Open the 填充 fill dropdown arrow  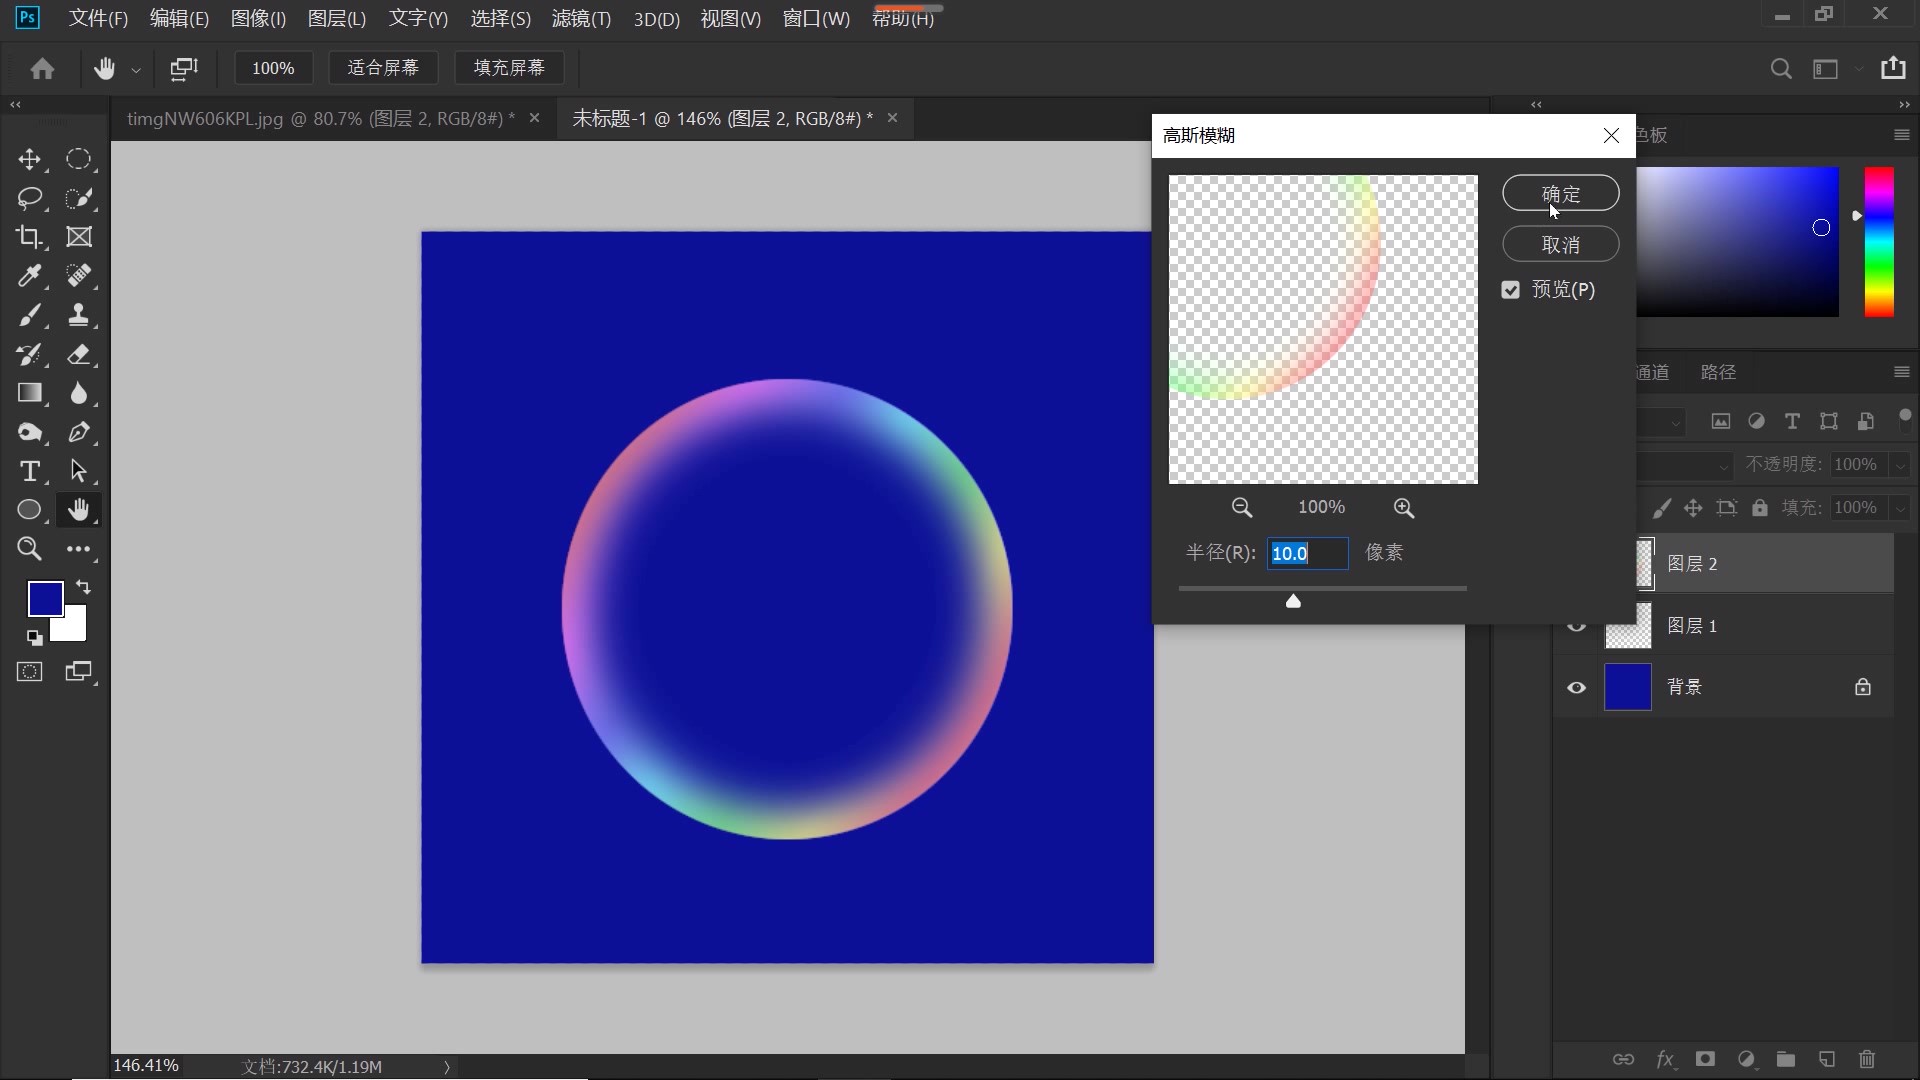(x=1899, y=508)
